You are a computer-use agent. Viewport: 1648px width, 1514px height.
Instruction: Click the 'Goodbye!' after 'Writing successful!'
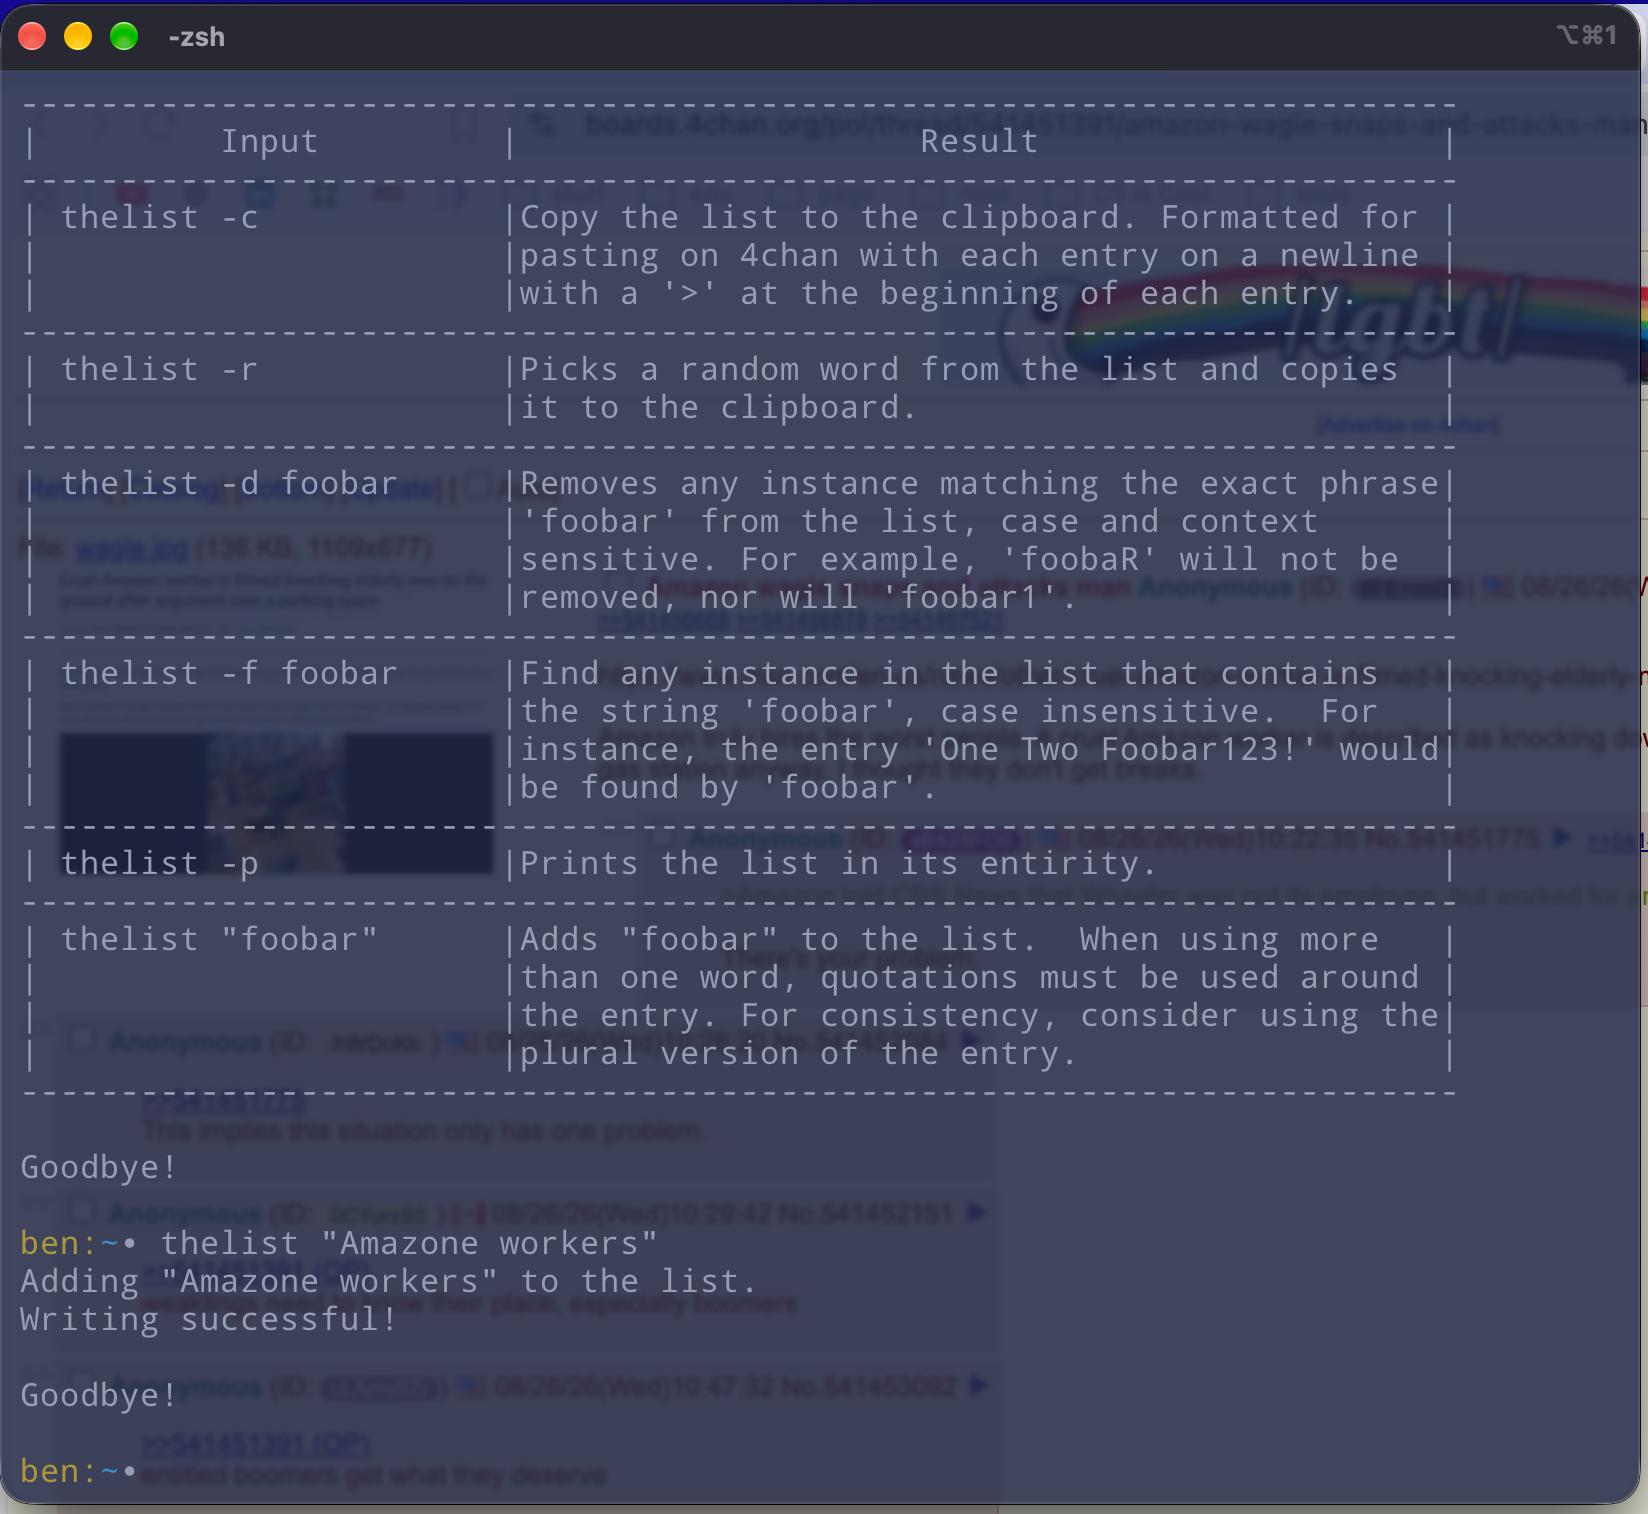[x=99, y=1396]
